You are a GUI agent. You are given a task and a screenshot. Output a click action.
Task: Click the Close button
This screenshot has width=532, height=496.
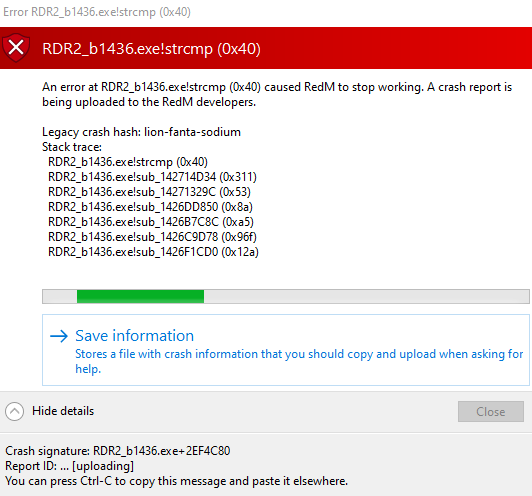491,412
